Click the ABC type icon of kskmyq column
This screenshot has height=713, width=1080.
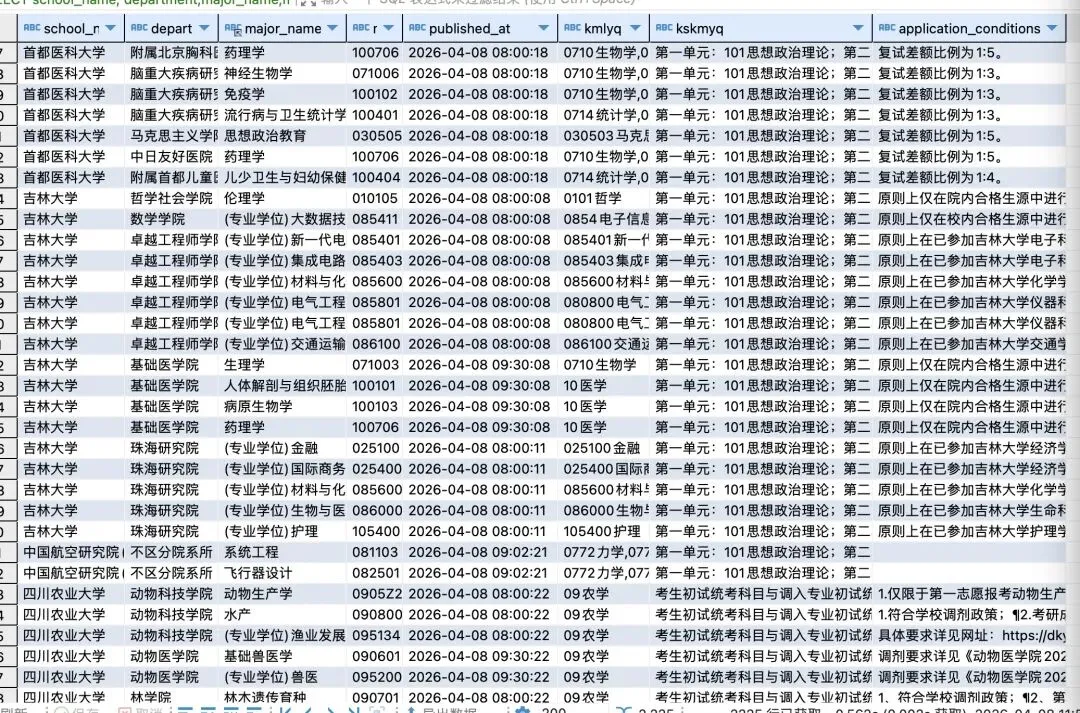pos(664,28)
